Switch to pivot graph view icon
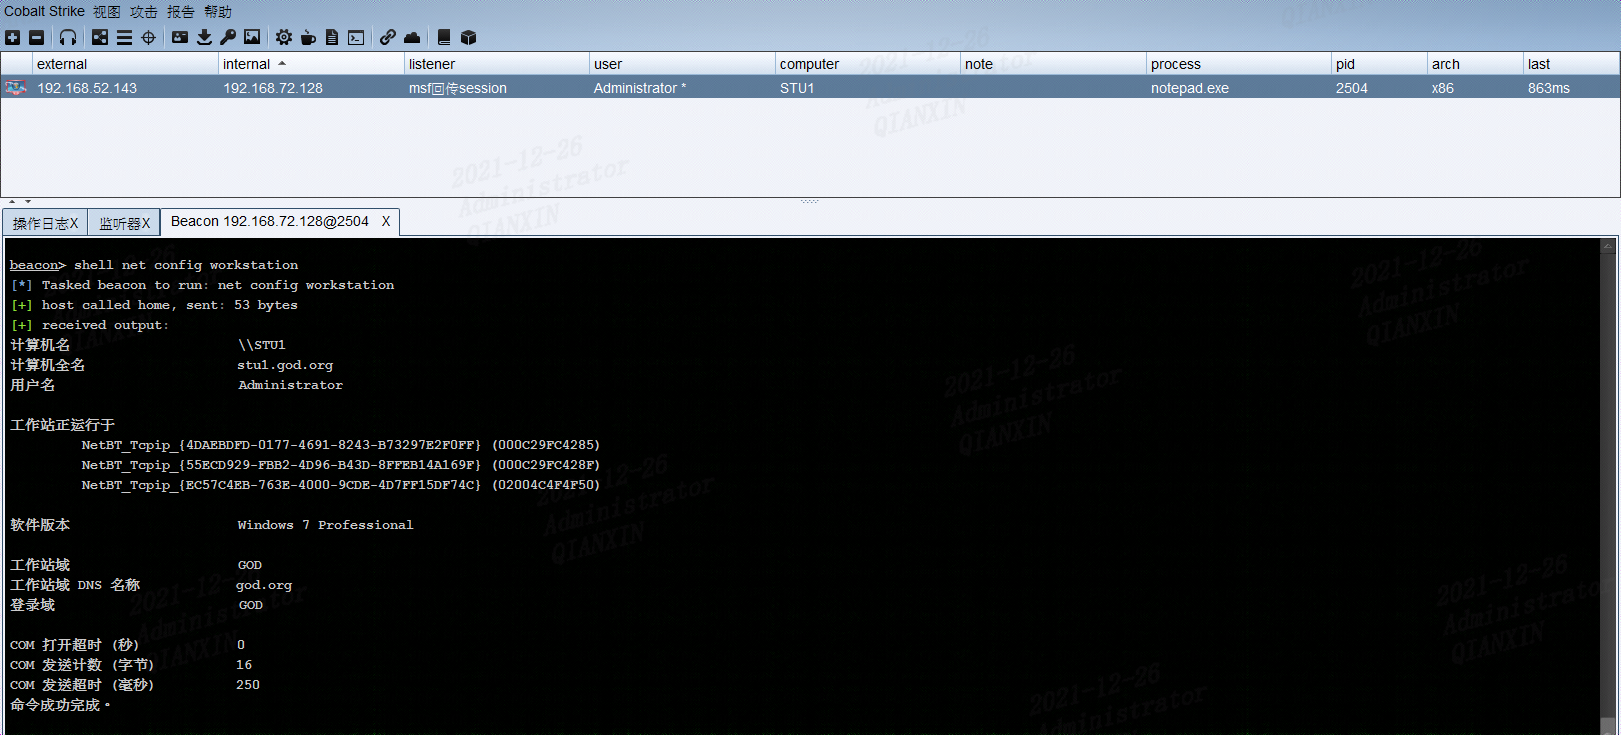 (100, 37)
